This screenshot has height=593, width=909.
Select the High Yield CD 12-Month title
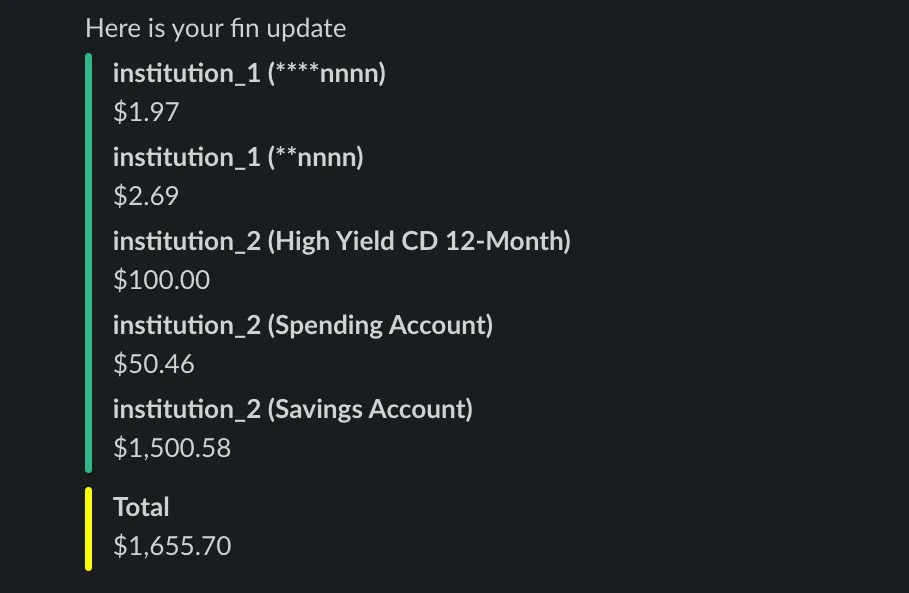(342, 241)
